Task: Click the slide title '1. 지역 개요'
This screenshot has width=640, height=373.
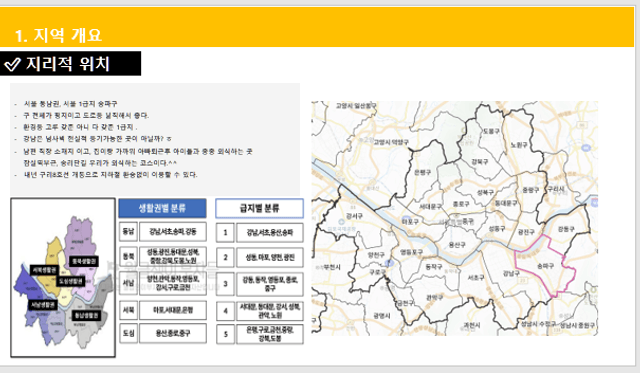Action: 58,35
